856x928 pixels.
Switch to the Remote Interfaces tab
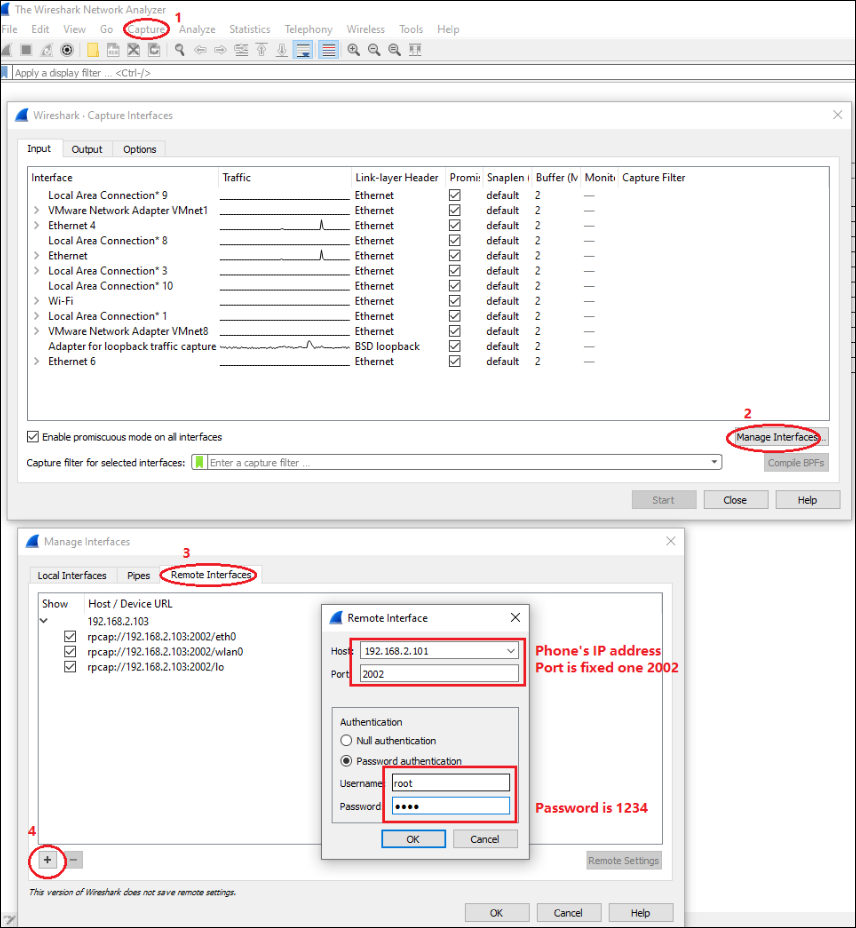211,575
